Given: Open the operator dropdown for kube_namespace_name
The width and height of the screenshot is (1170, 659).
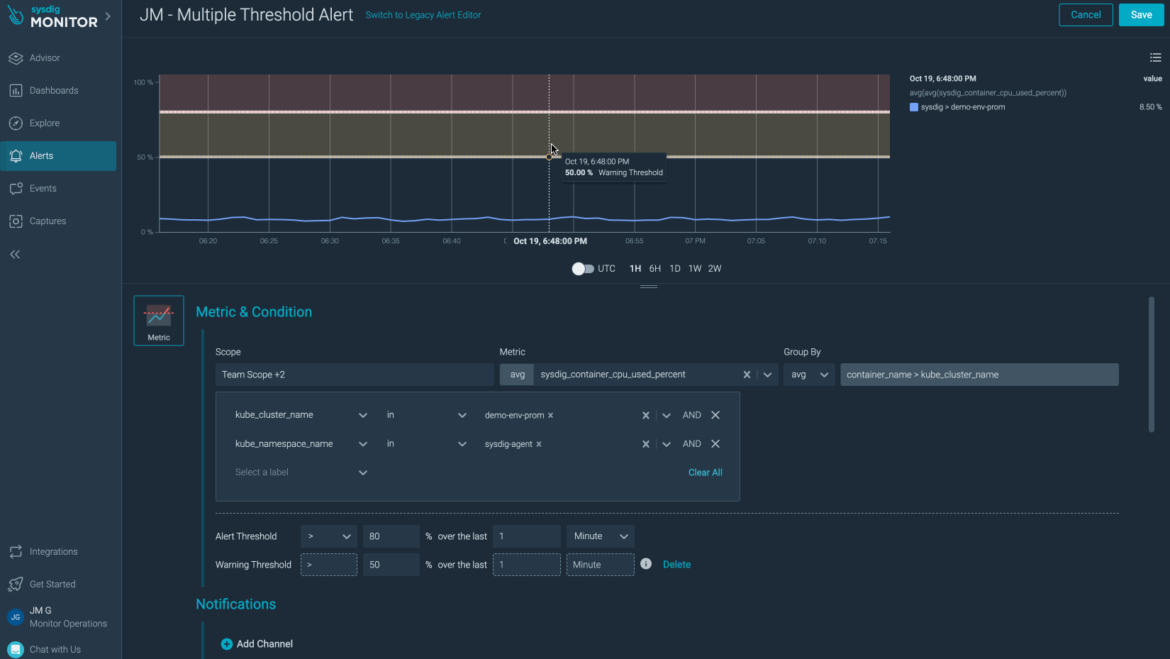Looking at the screenshot, I should (x=426, y=444).
